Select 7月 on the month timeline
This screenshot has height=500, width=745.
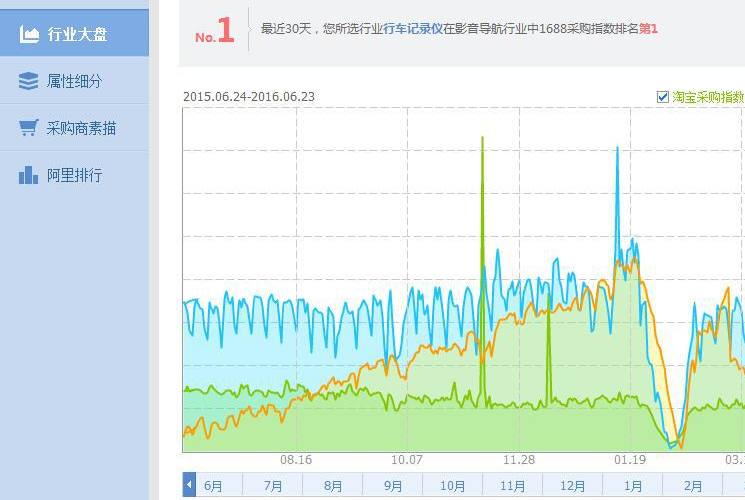pyautogui.click(x=273, y=486)
